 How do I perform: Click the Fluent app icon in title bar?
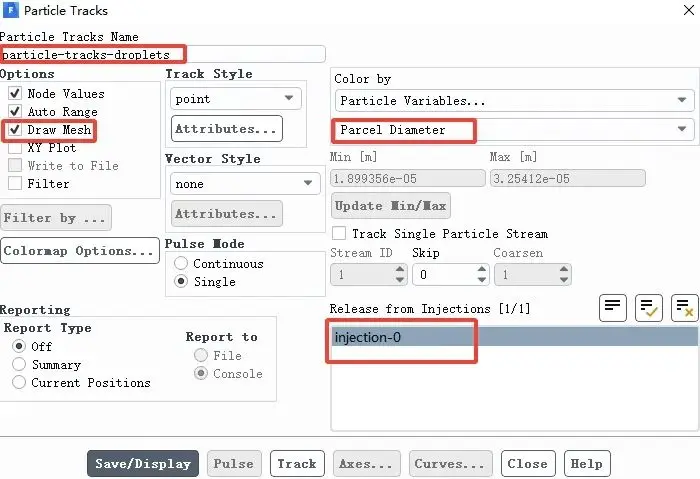(x=11, y=10)
